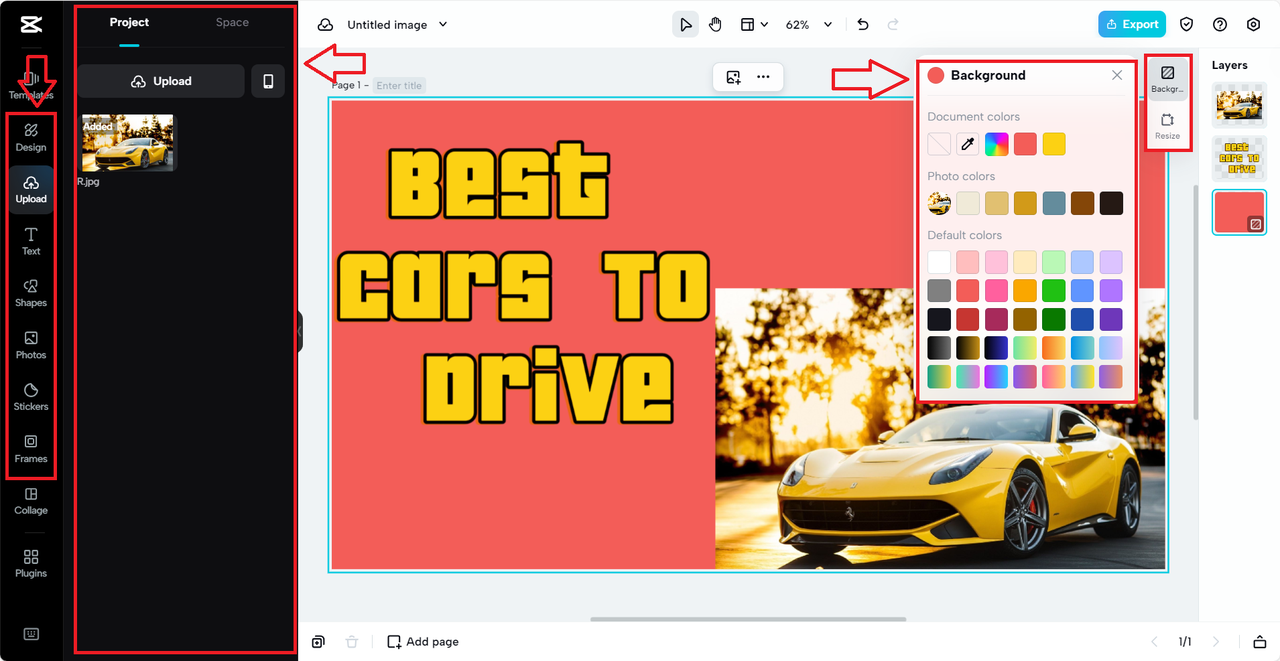This screenshot has height=661, width=1280.
Task: Open the Photos sidebar panel
Action: 31,345
